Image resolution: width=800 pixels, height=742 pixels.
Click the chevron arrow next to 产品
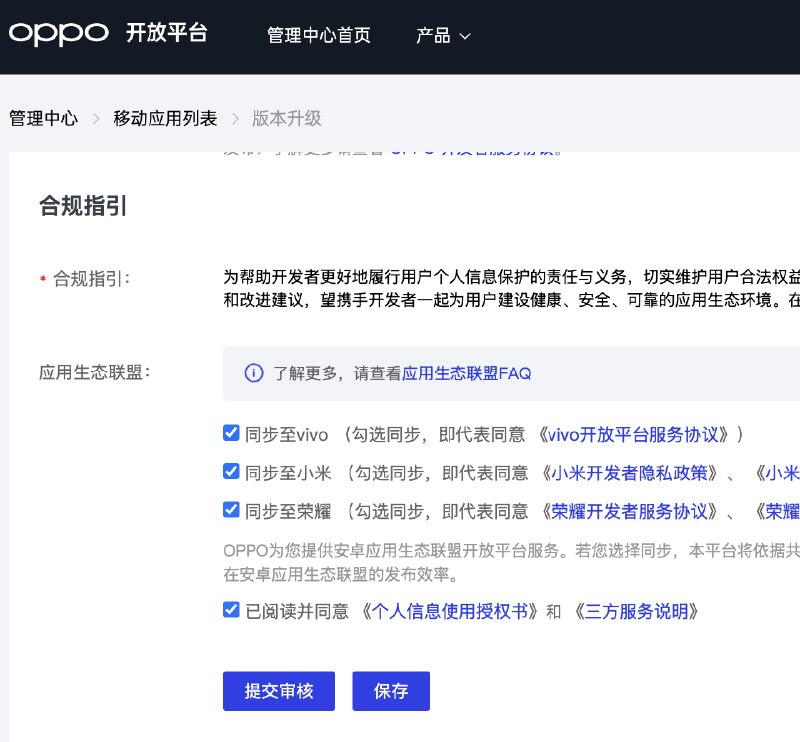[x=465, y=36]
